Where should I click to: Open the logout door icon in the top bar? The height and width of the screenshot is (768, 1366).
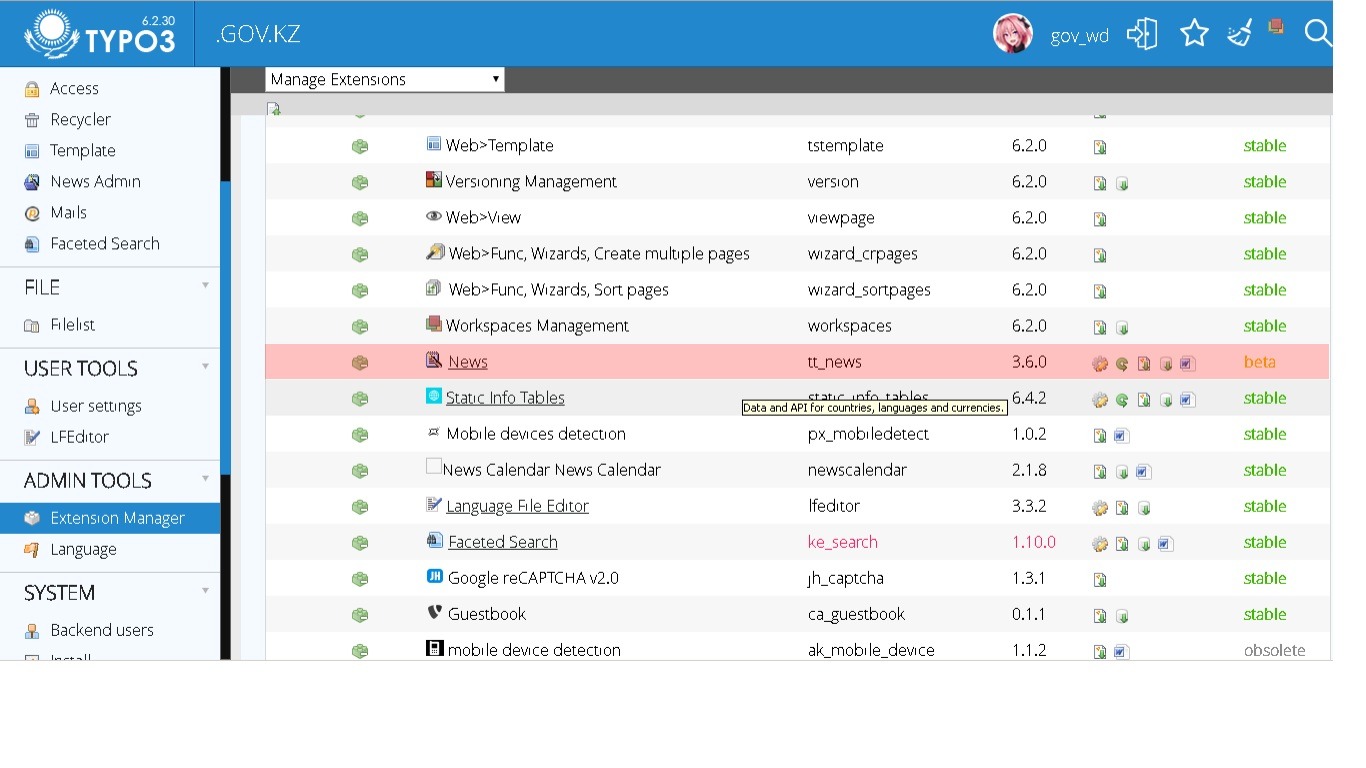(x=1141, y=34)
